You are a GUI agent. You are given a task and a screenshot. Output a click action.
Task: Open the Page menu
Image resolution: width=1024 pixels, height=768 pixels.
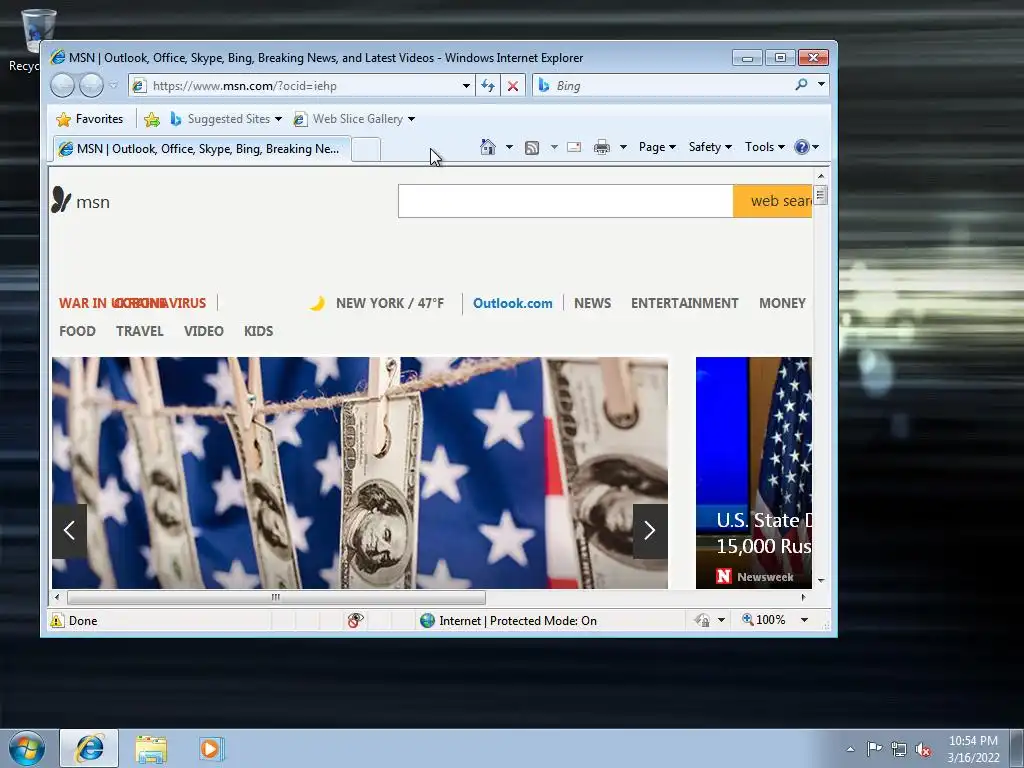pos(657,147)
